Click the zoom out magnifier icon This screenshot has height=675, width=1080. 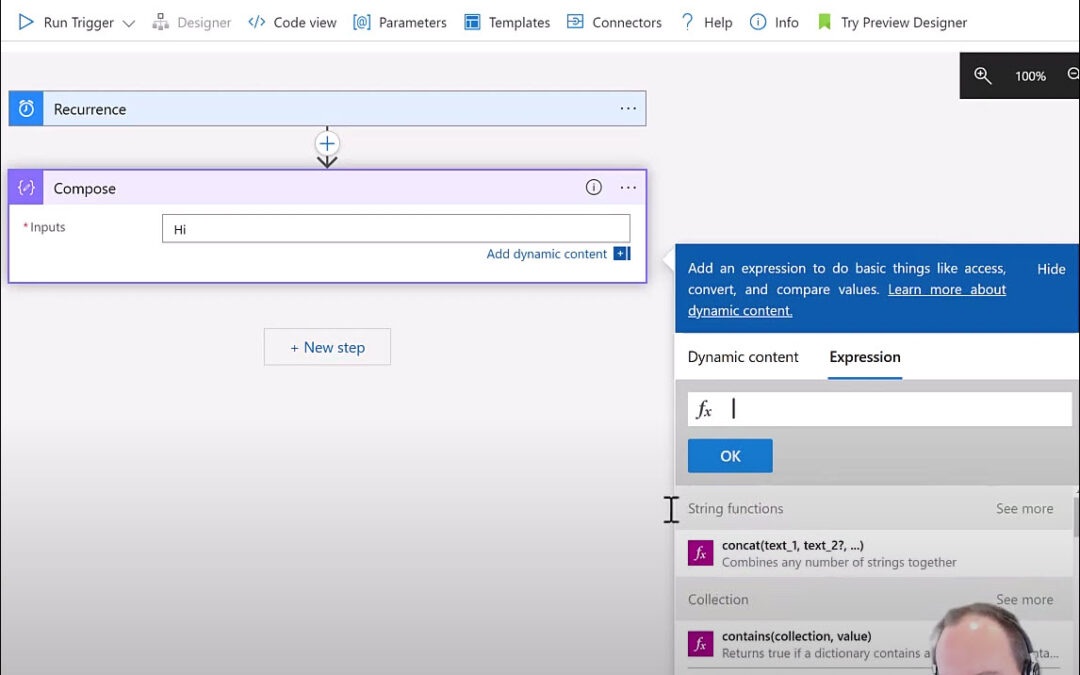pyautogui.click(x=1073, y=74)
